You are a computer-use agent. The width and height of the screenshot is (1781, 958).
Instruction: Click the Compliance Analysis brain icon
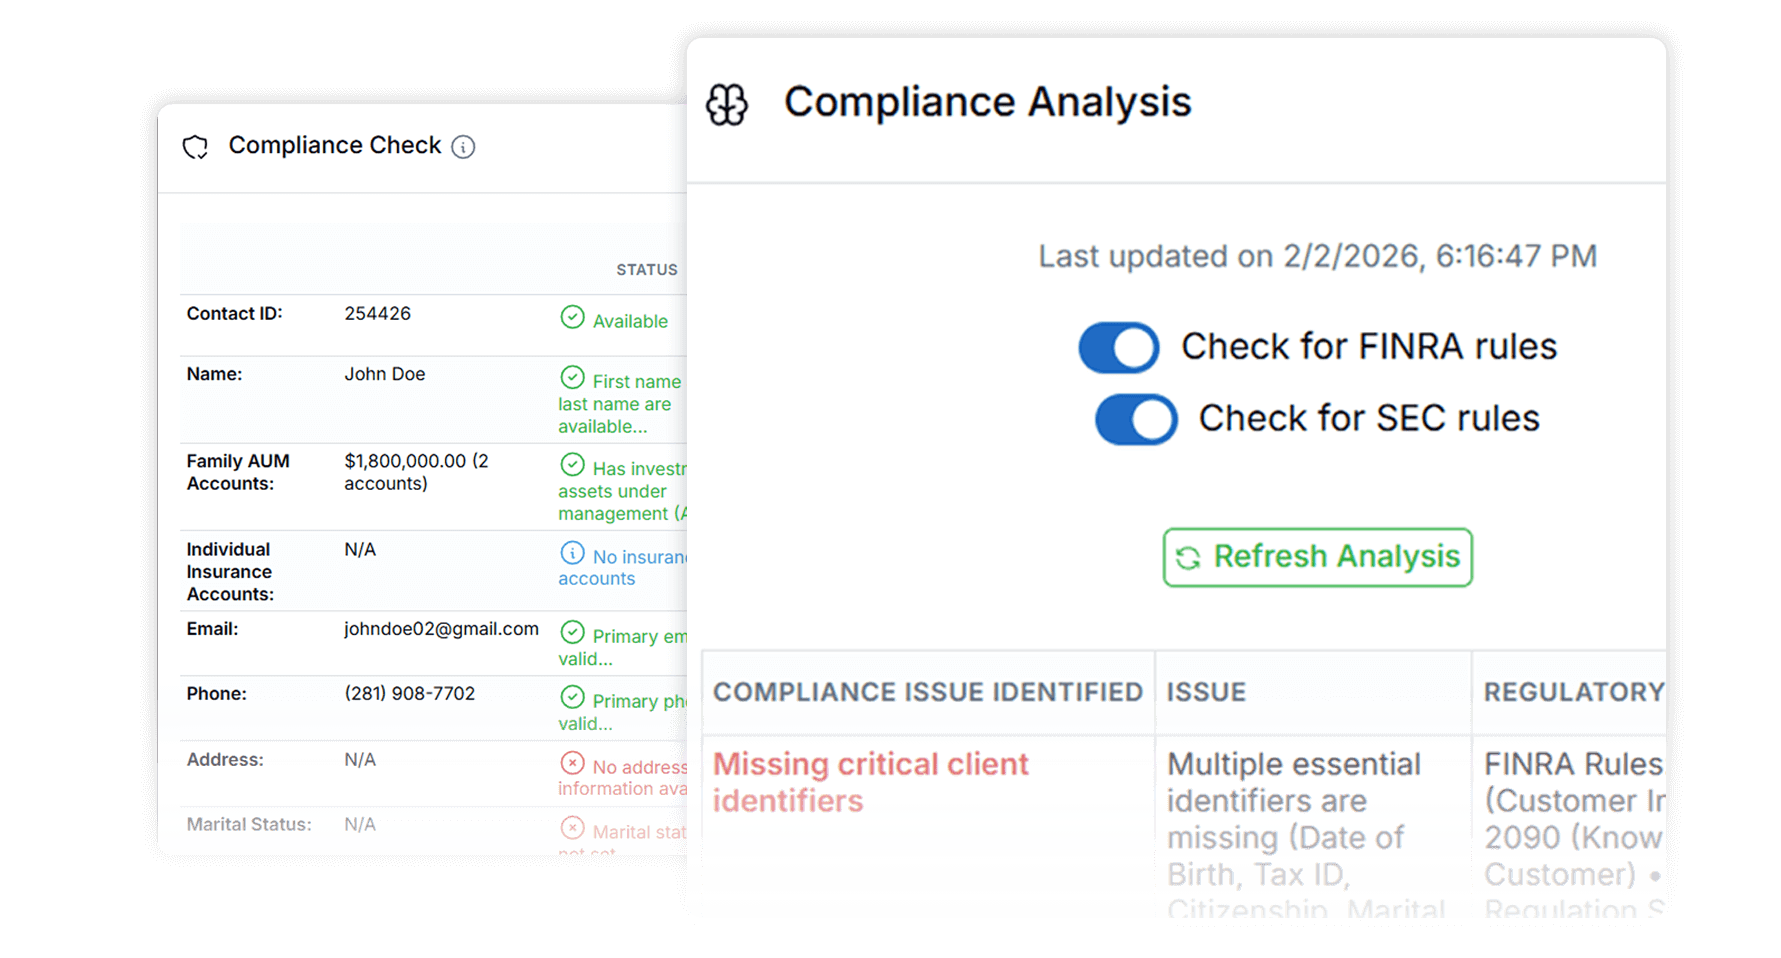[x=727, y=104]
